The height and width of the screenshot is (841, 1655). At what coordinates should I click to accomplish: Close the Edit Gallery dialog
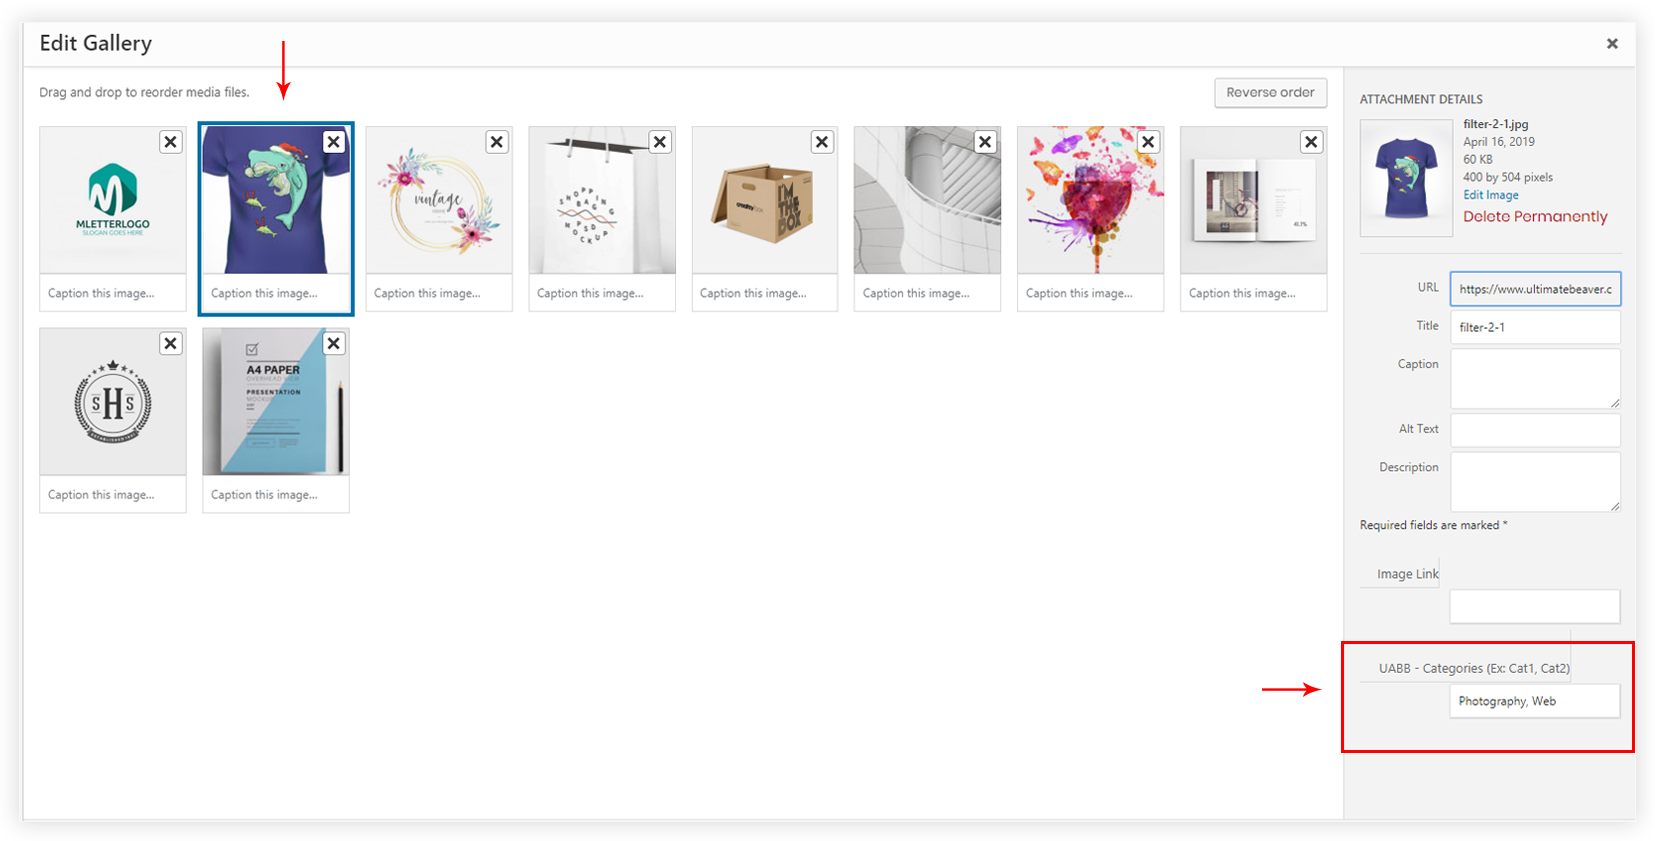coord(1612,44)
